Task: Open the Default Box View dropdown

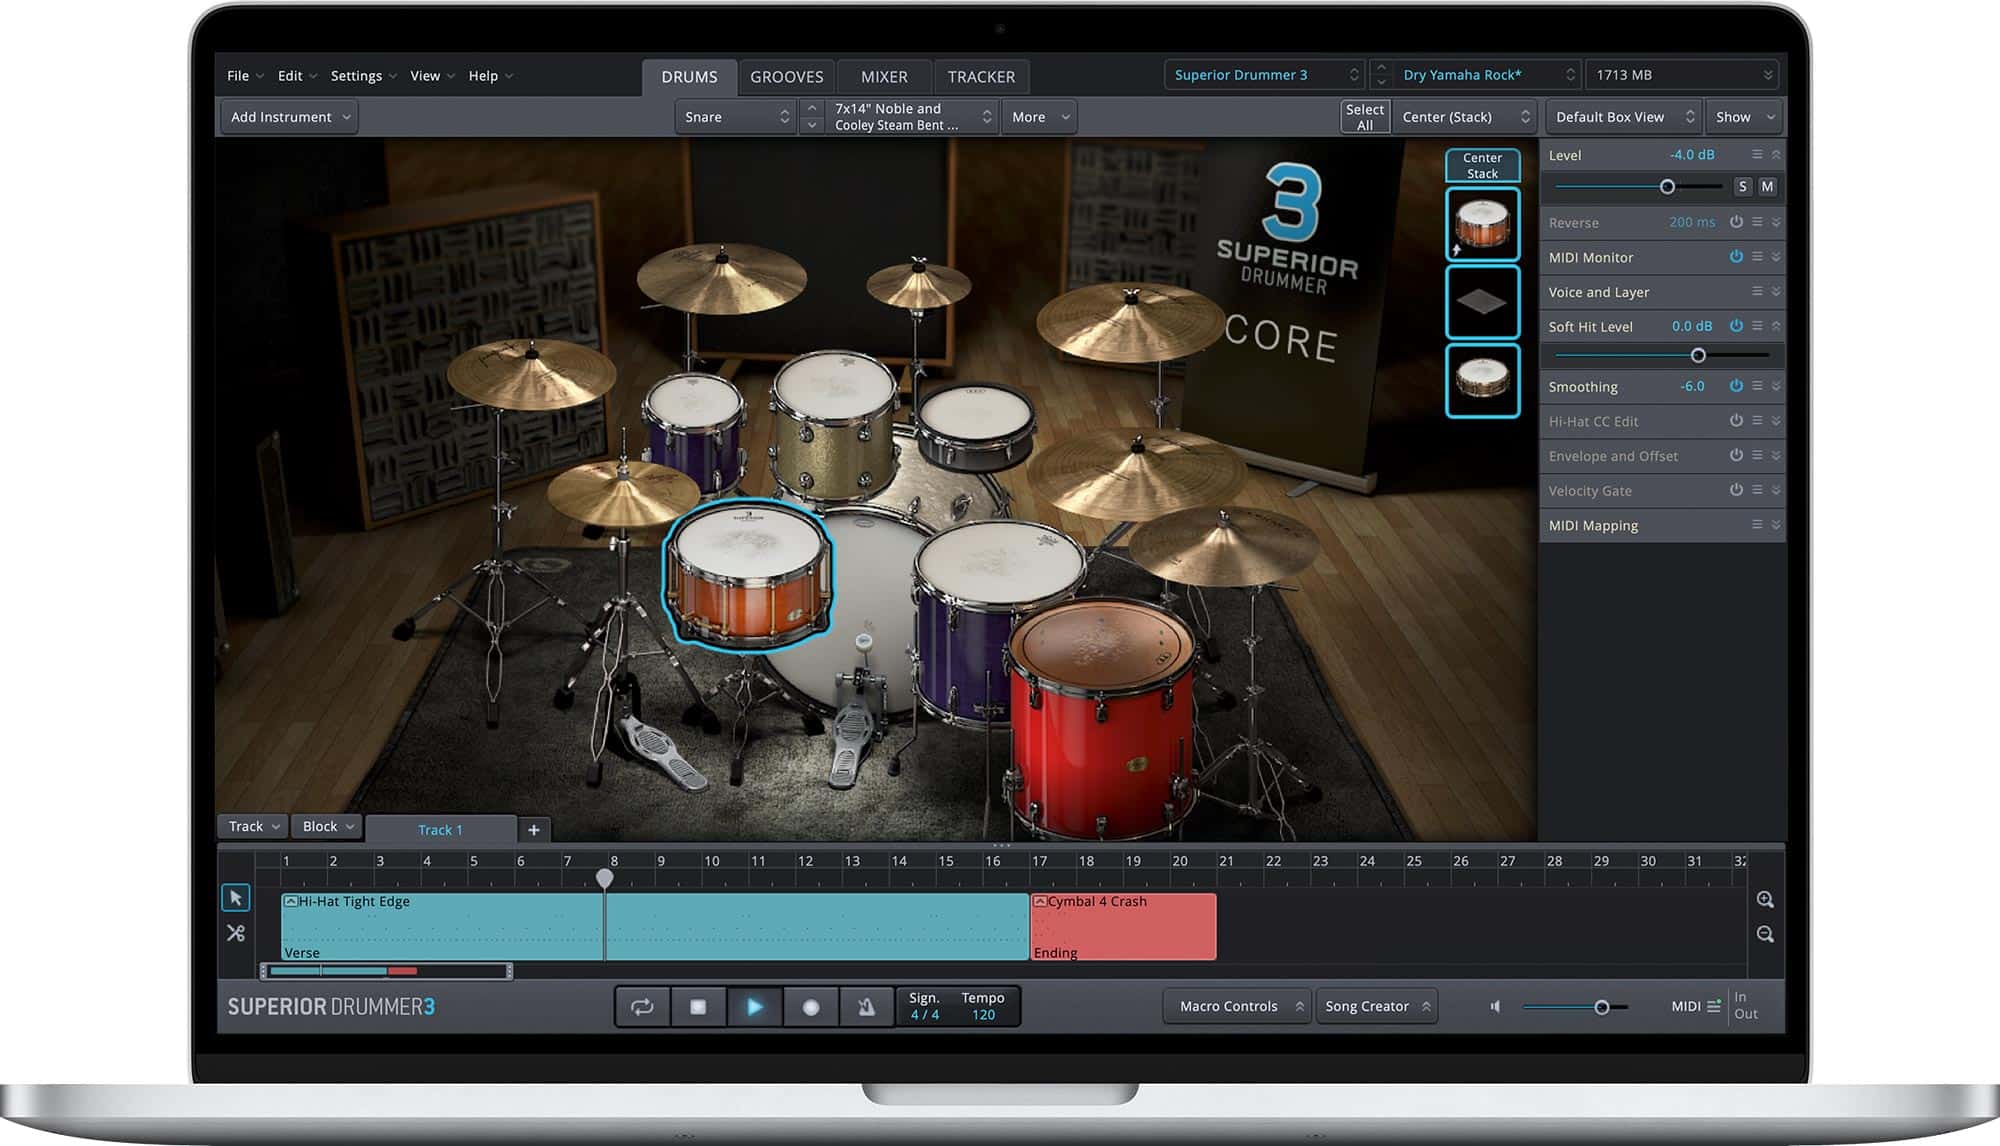Action: [x=1624, y=117]
